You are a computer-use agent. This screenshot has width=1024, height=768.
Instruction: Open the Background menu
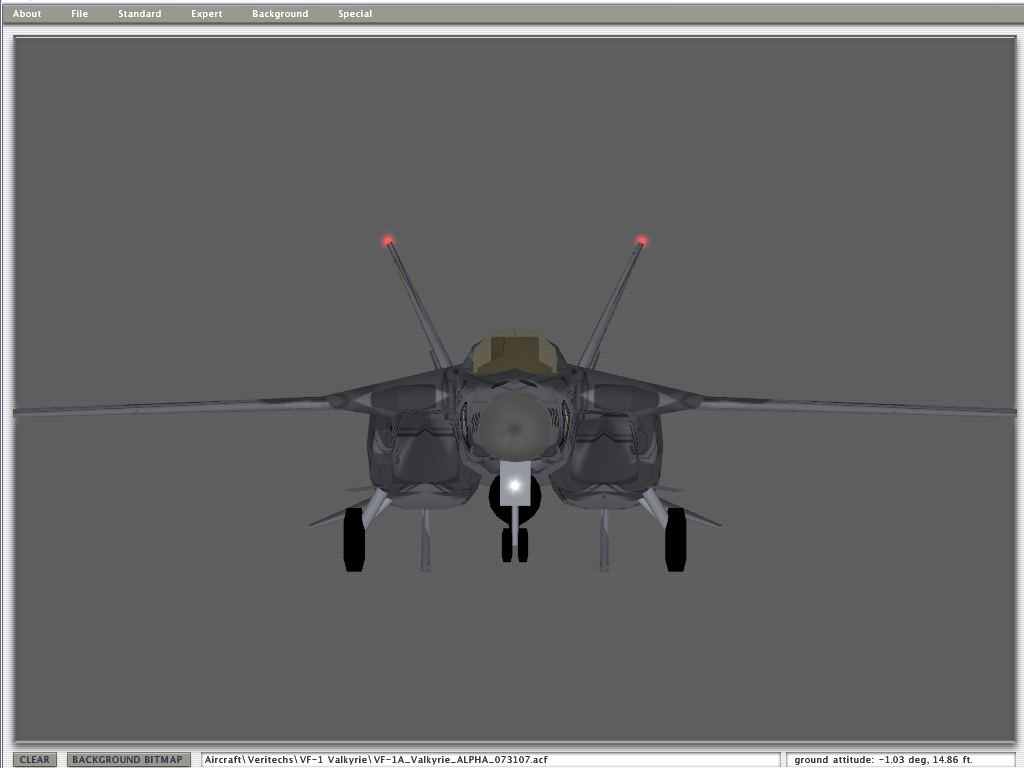[x=280, y=14]
